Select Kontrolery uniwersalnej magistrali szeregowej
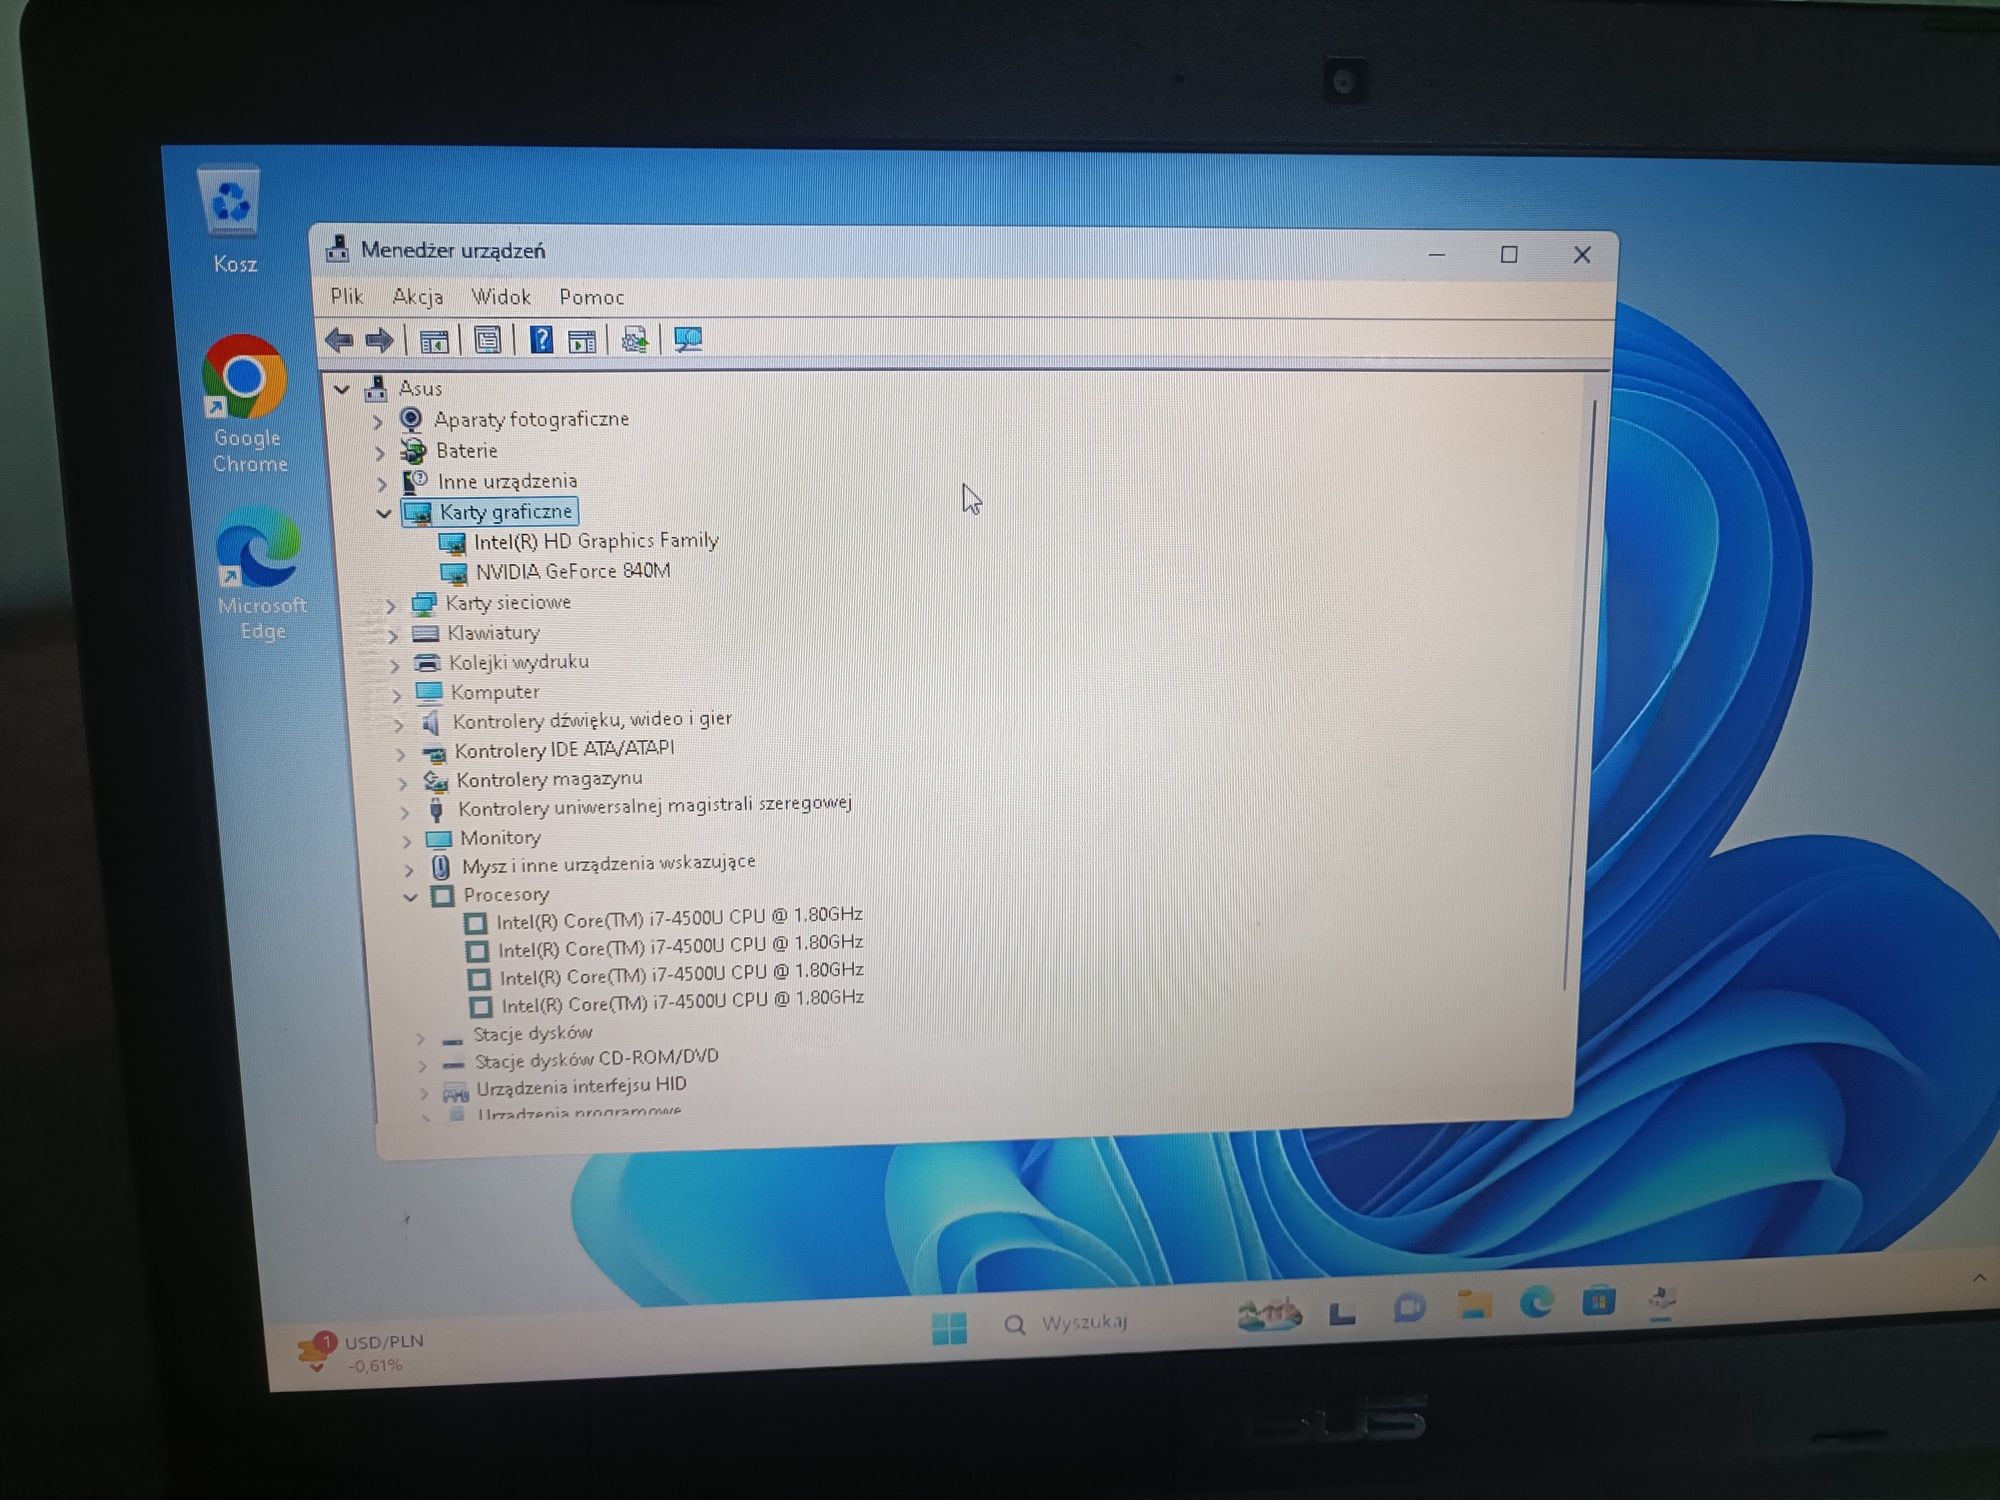The image size is (2000, 1500). pos(655,805)
